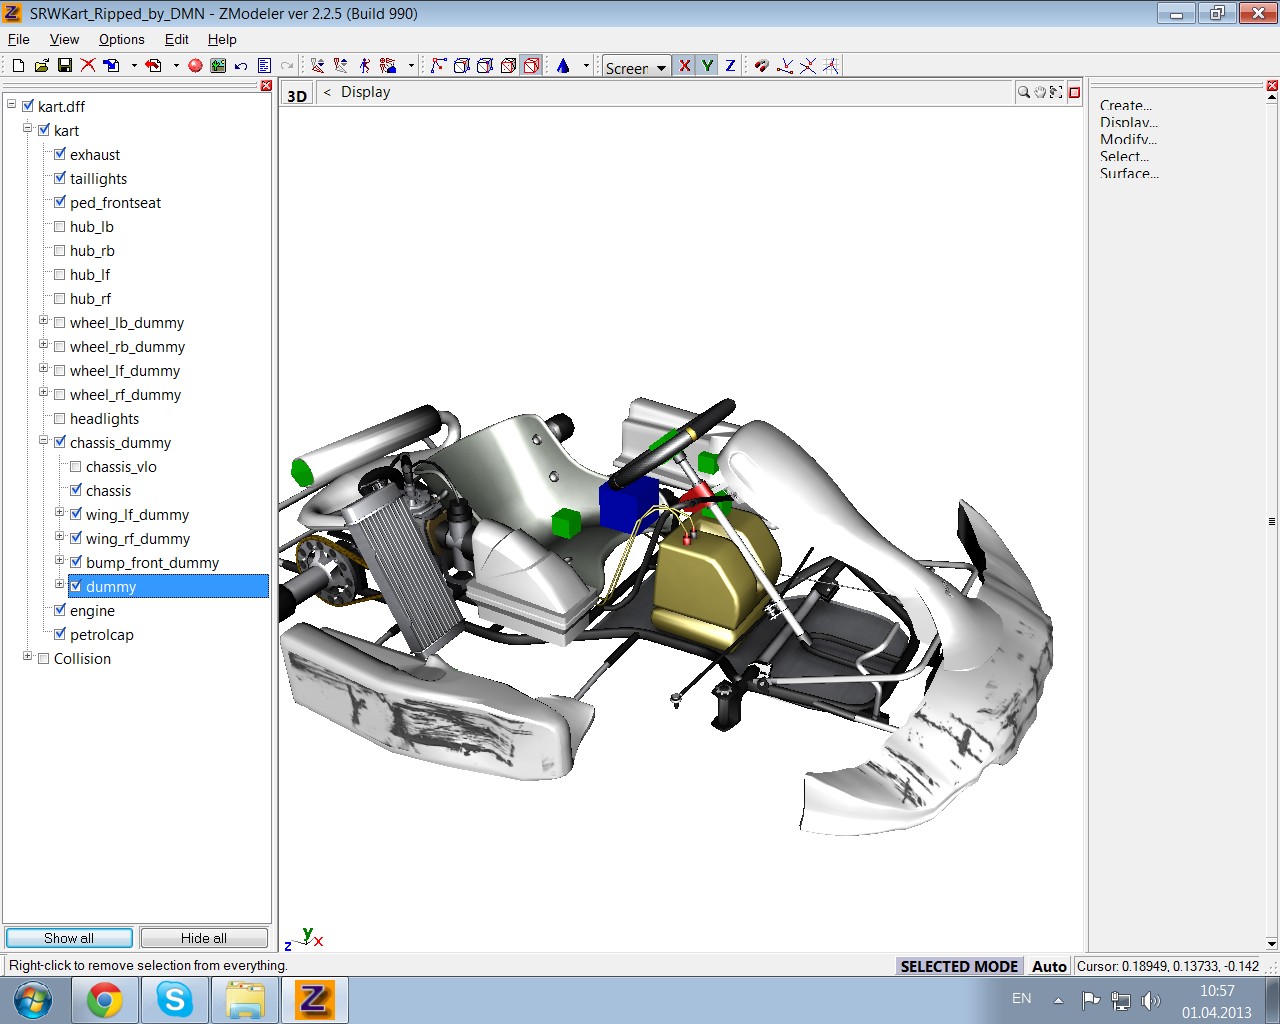Enable the headlights checkbox
1280x1024 pixels.
(60, 419)
